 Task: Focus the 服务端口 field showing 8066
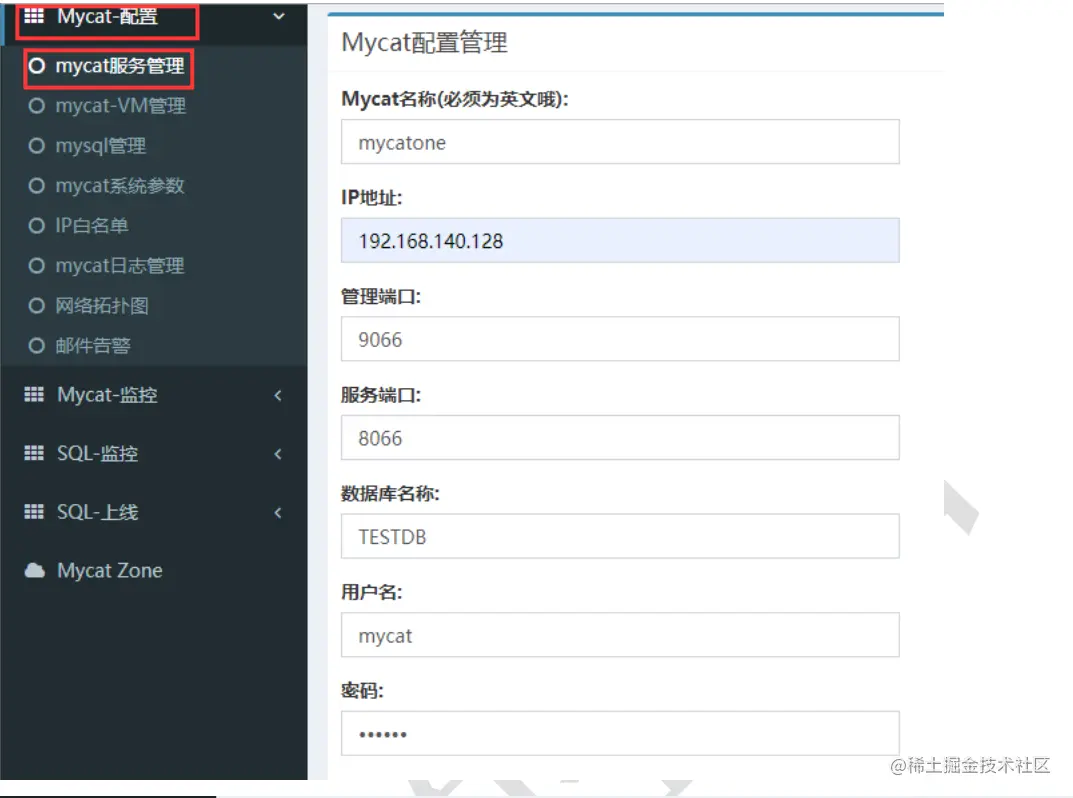(620, 437)
